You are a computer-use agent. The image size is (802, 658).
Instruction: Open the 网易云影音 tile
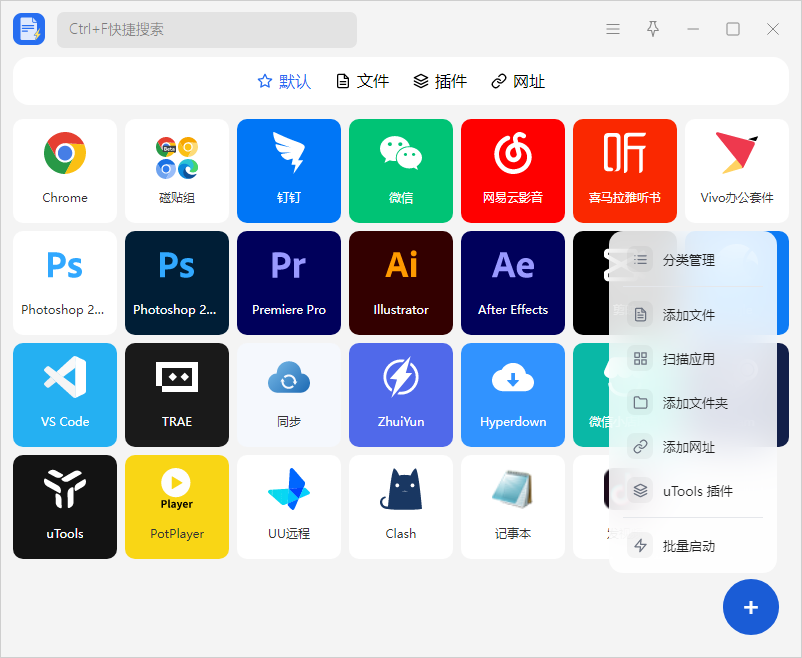coord(513,171)
